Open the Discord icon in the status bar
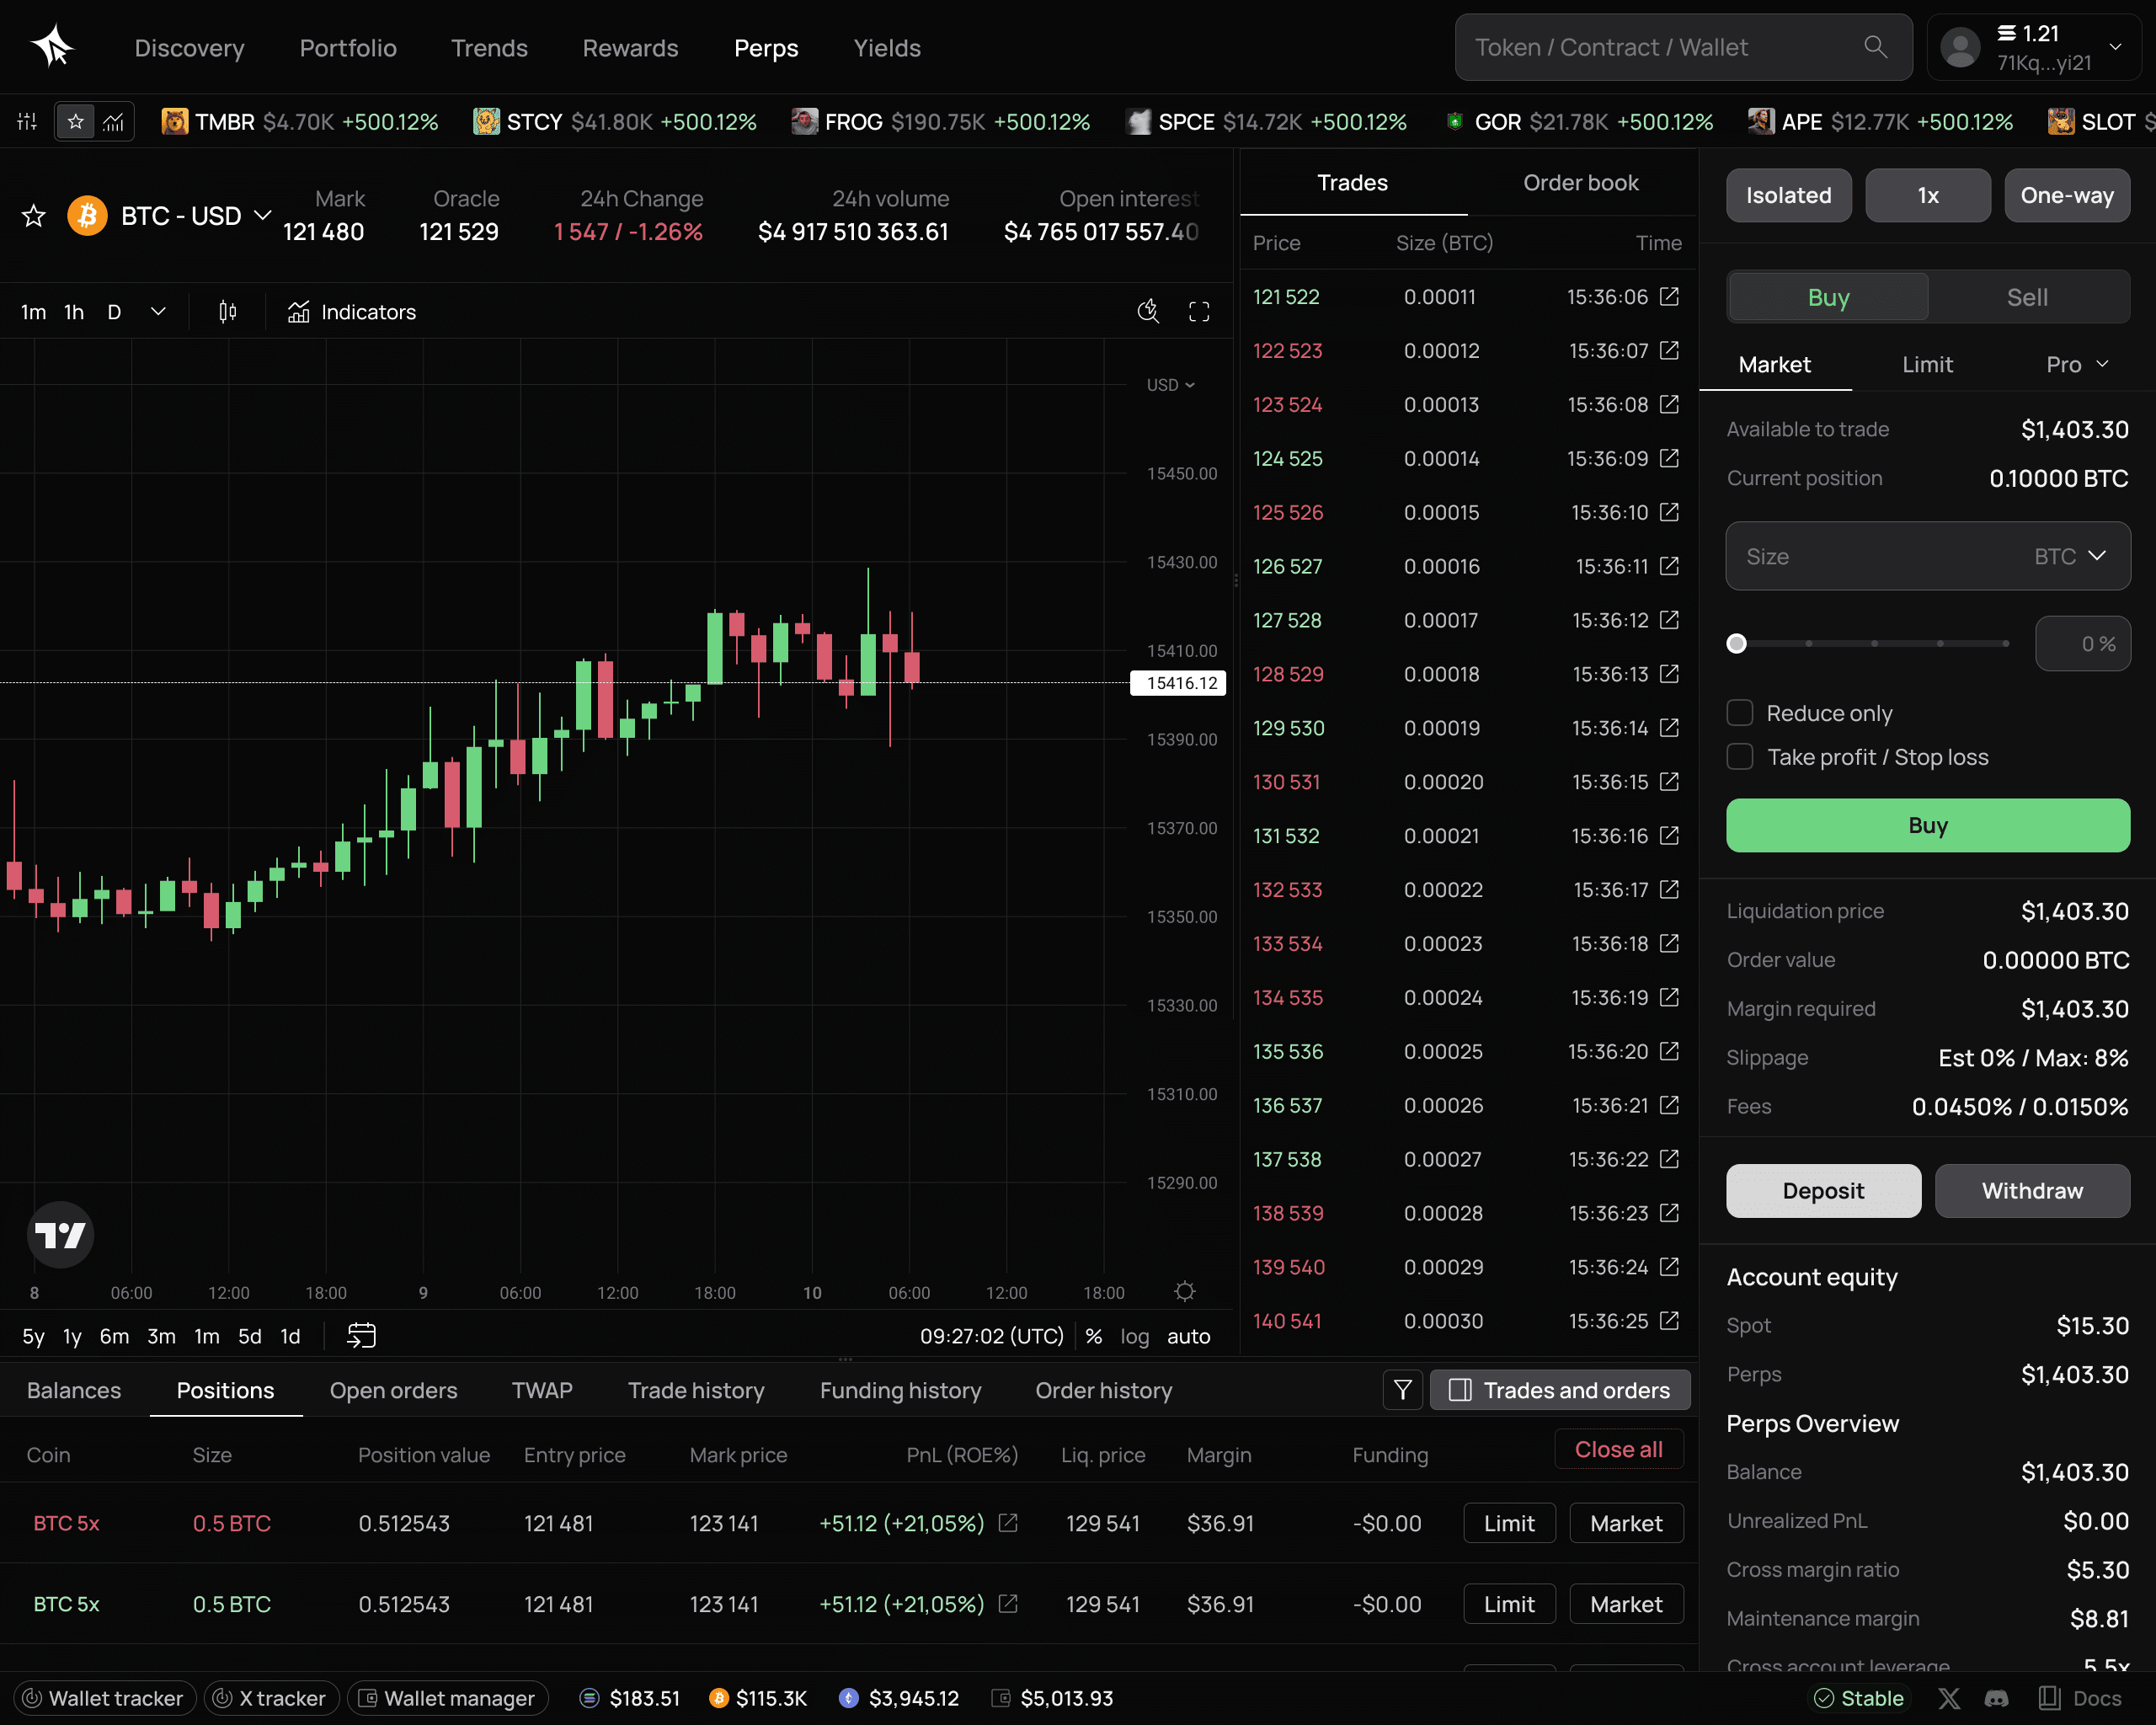This screenshot has width=2156, height=1725. [1999, 1698]
